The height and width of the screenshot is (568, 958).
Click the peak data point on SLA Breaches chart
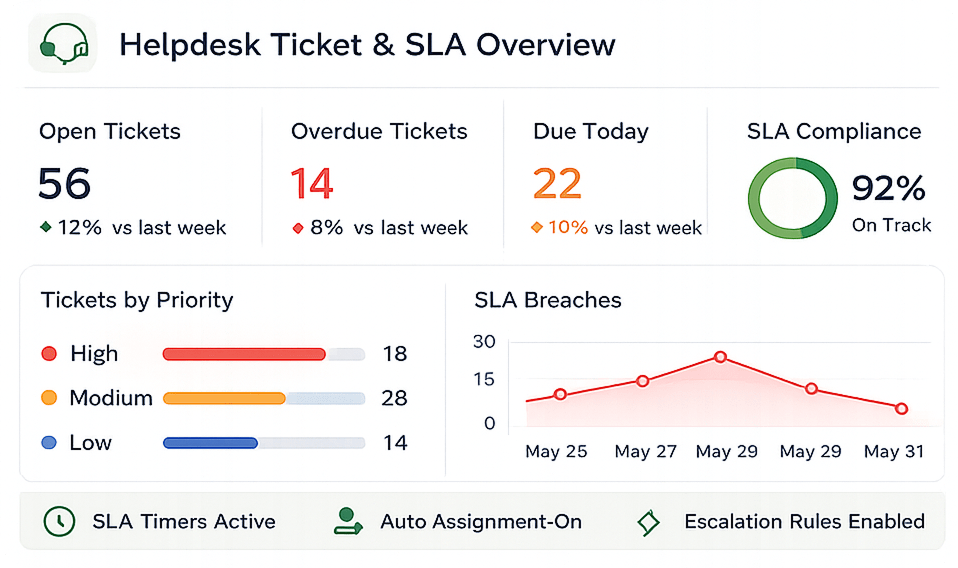tap(720, 357)
